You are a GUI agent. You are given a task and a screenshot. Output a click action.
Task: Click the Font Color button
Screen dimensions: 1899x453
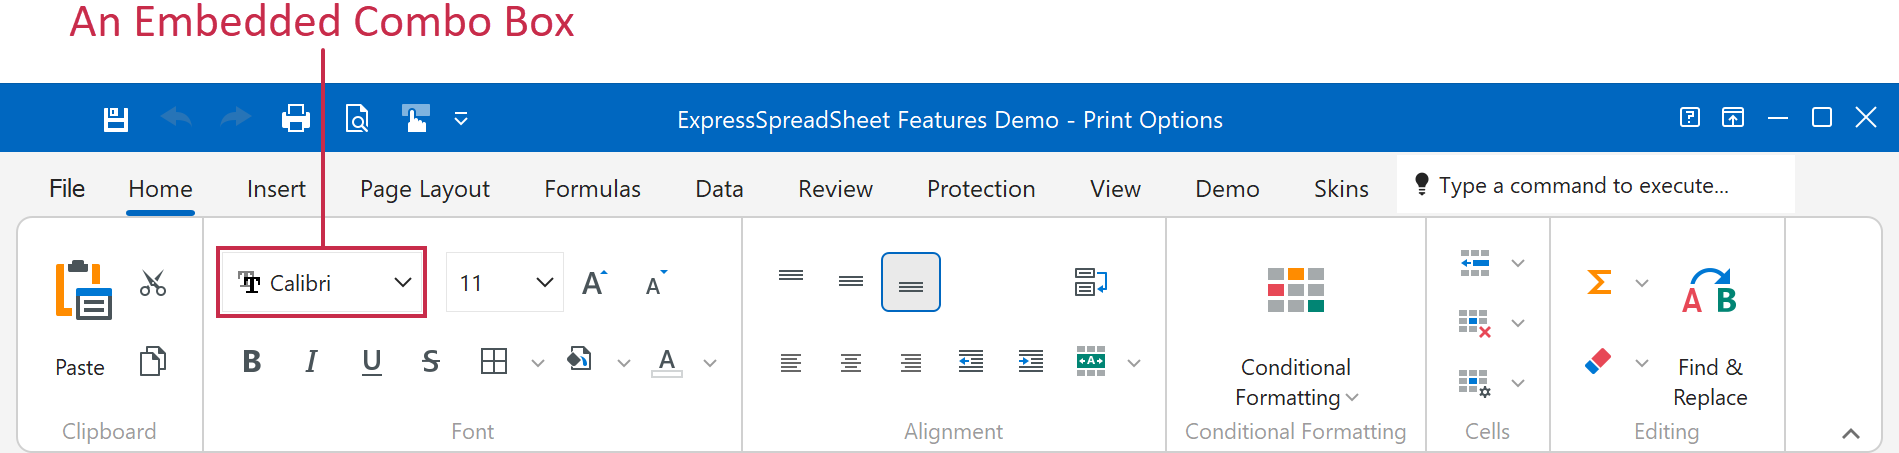(x=667, y=362)
